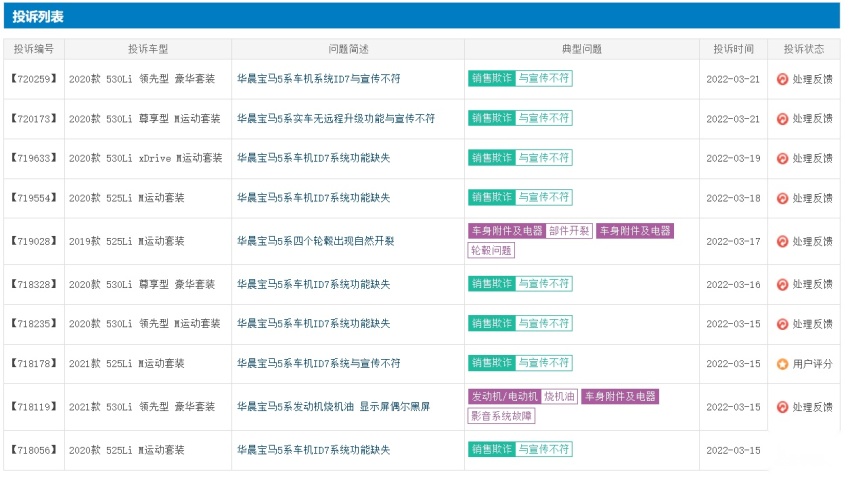Click car model 2020款 530Li 领先型 M运动套装
The width and height of the screenshot is (852, 478).
tap(145, 324)
